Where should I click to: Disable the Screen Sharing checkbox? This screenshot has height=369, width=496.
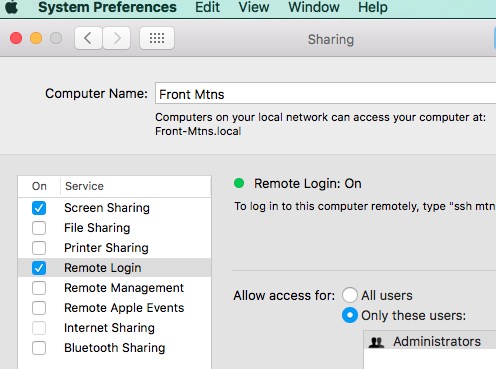pos(39,208)
